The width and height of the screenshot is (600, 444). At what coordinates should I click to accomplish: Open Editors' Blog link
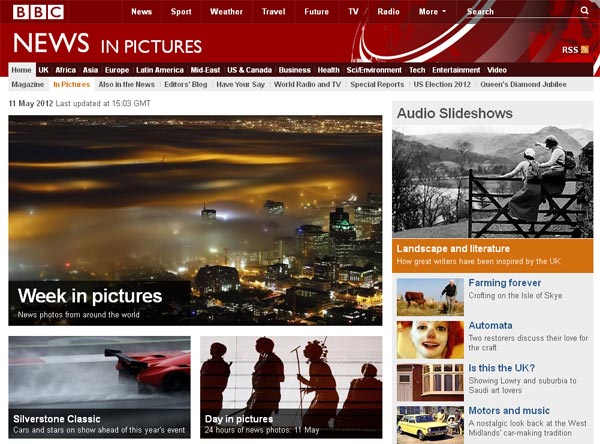click(x=186, y=84)
